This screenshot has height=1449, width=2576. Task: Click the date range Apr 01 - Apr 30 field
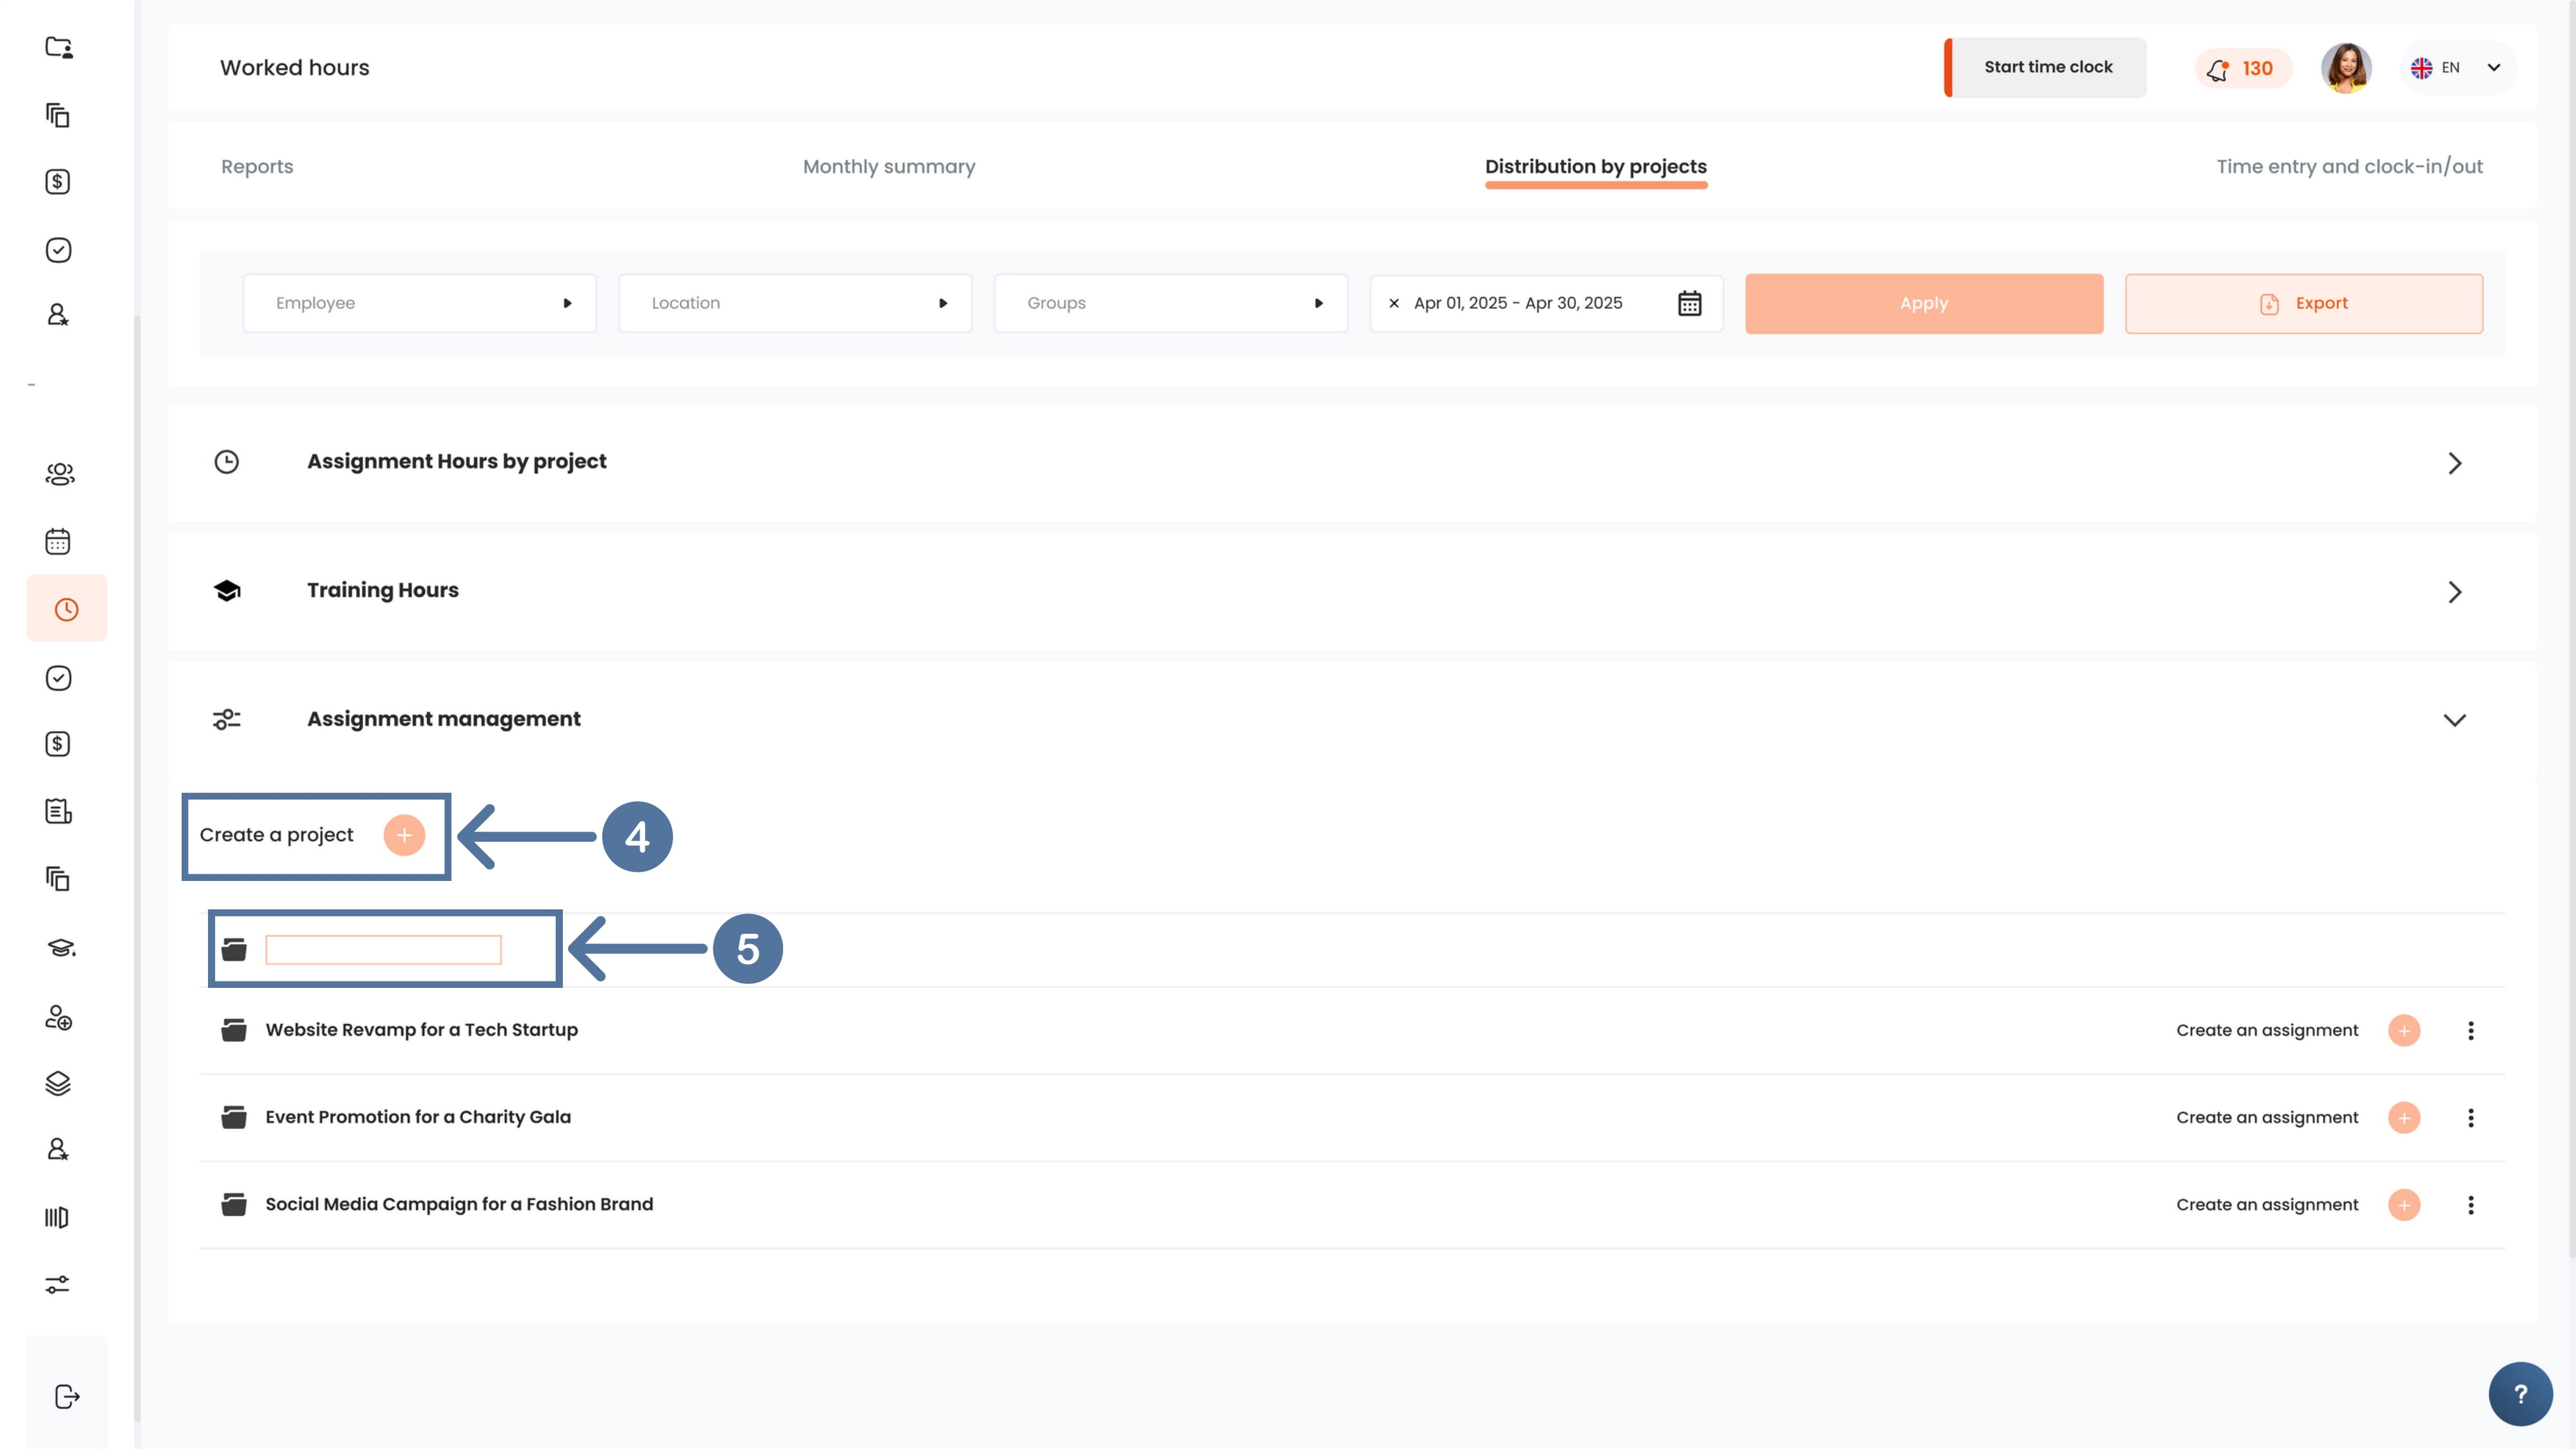(1546, 303)
